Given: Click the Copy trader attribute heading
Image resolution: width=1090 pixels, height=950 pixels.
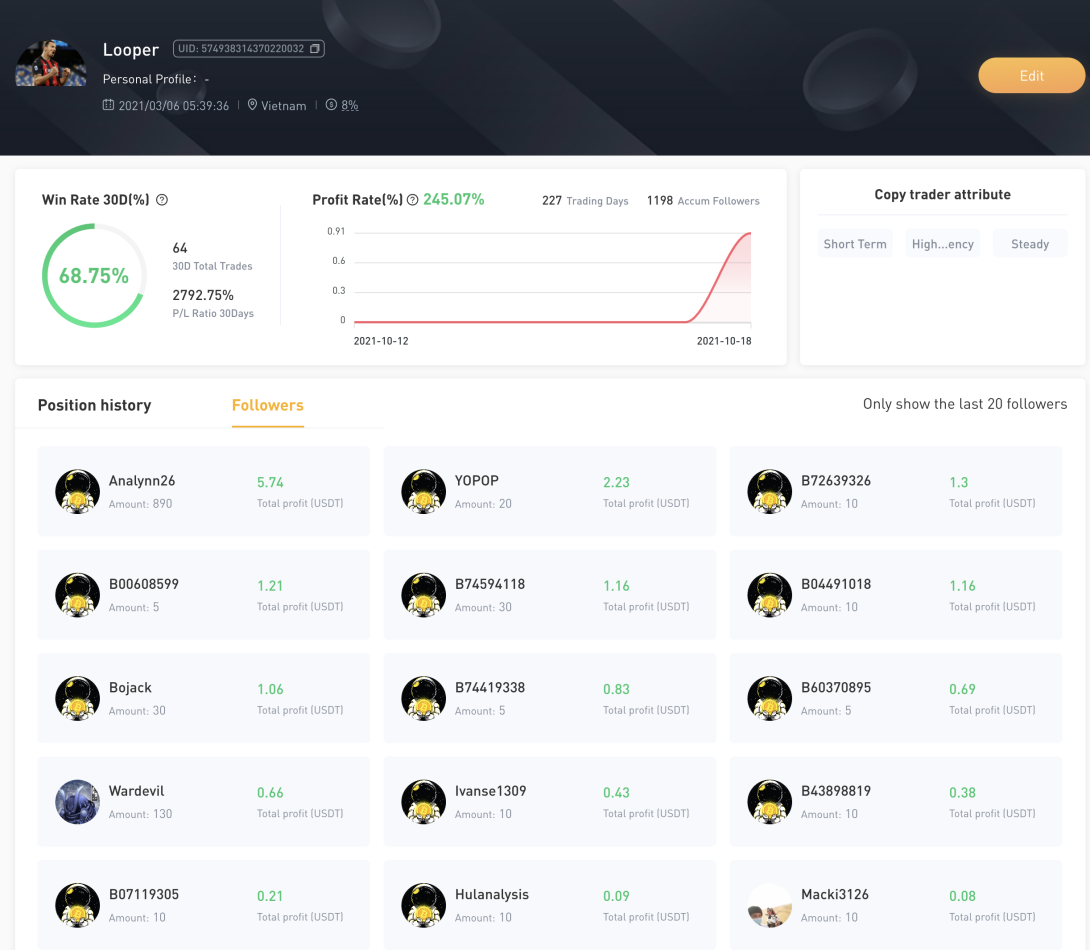Looking at the screenshot, I should [943, 195].
